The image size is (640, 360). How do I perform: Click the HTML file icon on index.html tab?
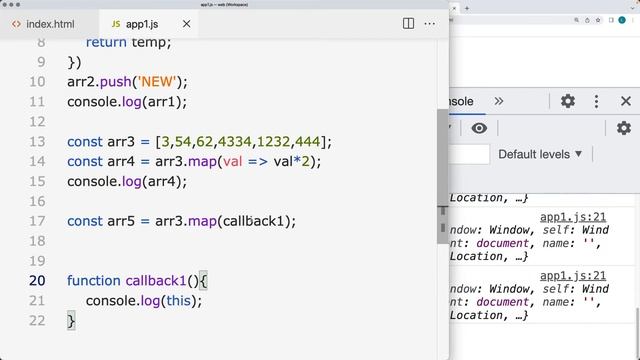(16, 24)
